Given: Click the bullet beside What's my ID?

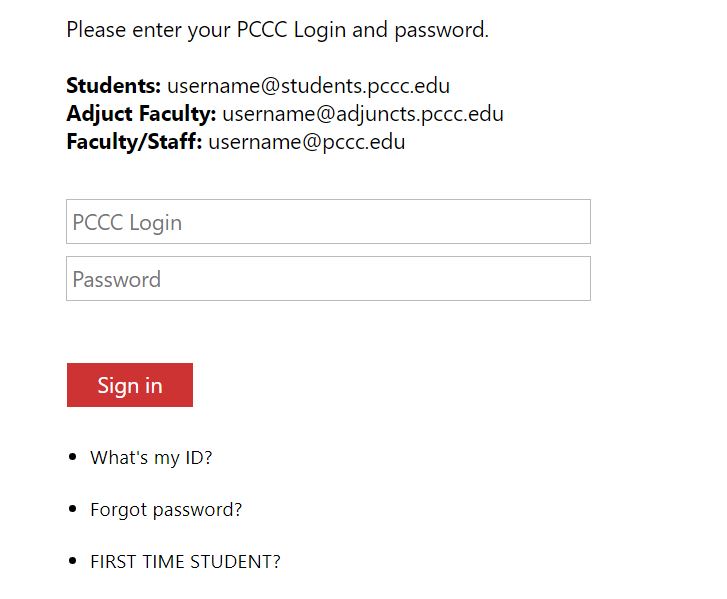Looking at the screenshot, I should (x=72, y=457).
